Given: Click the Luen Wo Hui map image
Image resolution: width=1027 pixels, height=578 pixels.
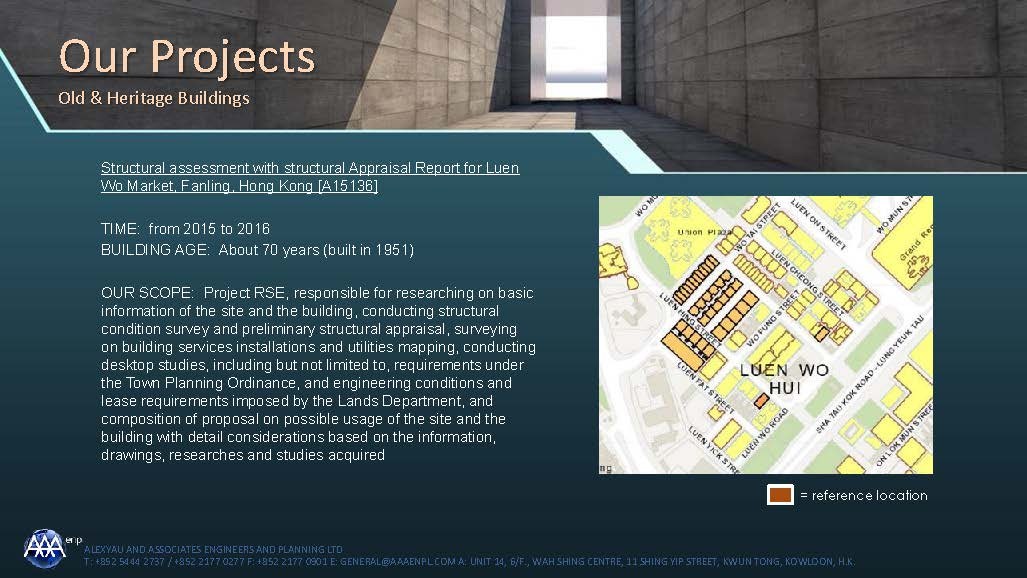Looking at the screenshot, I should (x=765, y=334).
